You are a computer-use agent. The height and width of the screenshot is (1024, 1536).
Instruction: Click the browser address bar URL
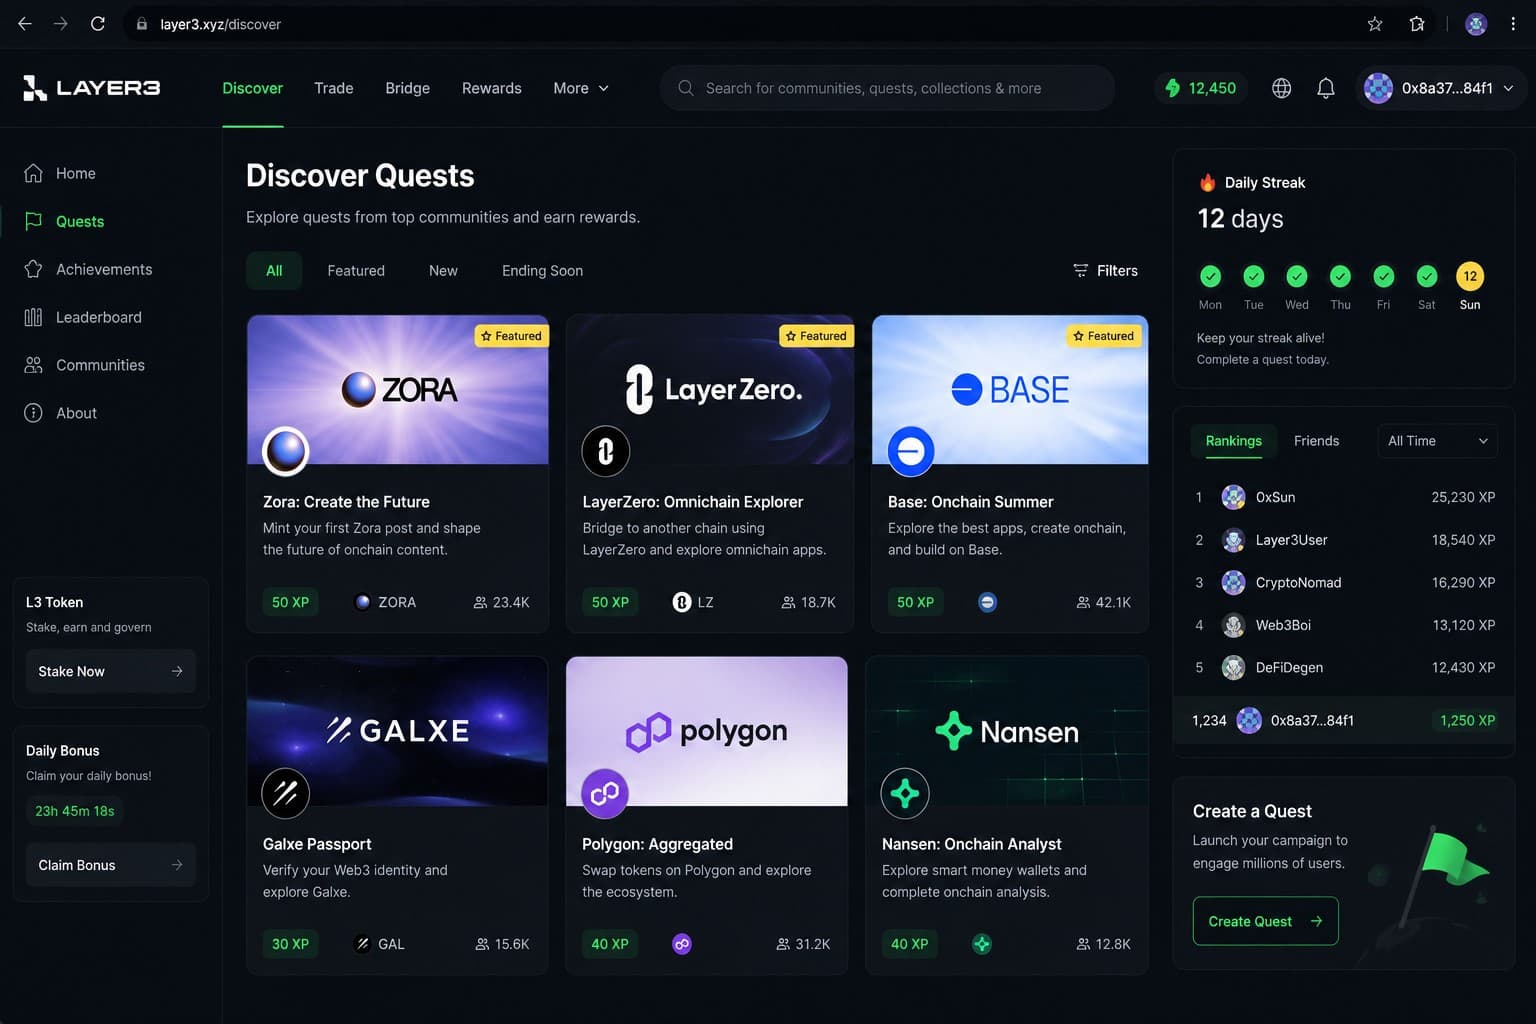pos(220,24)
